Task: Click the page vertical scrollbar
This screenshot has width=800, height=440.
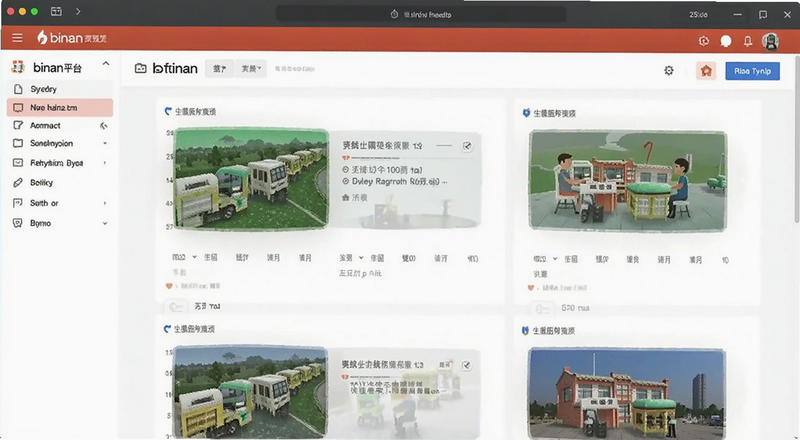Action: pyautogui.click(x=796, y=137)
